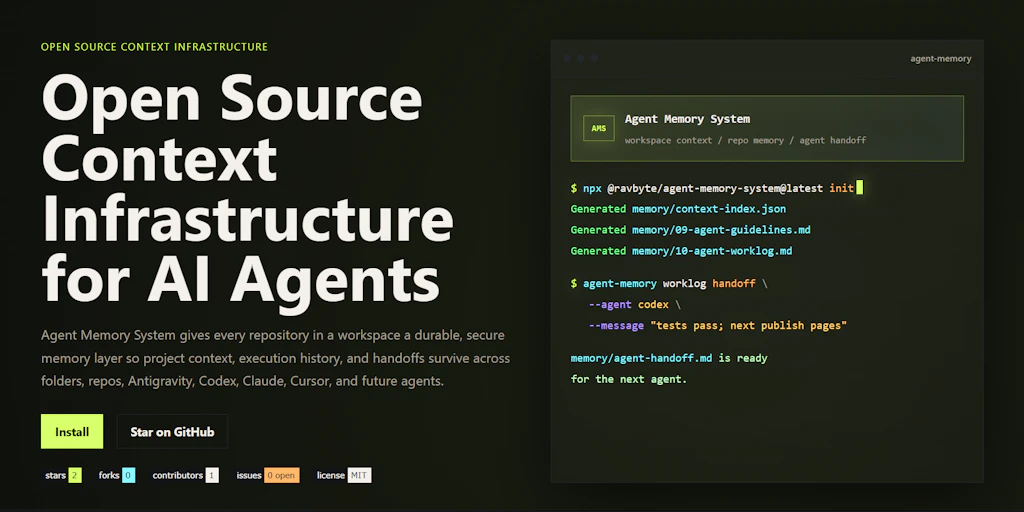Click the stars count badge
Screen dimensions: 1024x512
coord(63,475)
